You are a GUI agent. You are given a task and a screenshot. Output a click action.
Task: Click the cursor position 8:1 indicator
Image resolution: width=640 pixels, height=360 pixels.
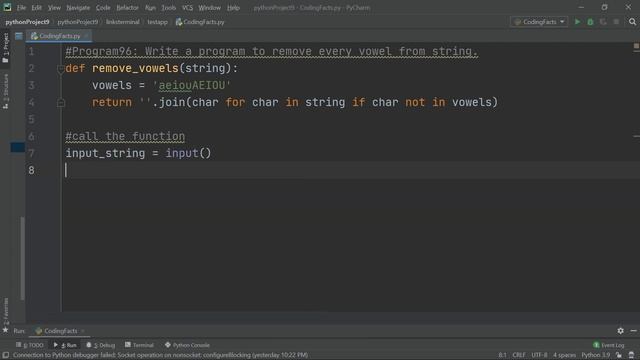[502, 356]
